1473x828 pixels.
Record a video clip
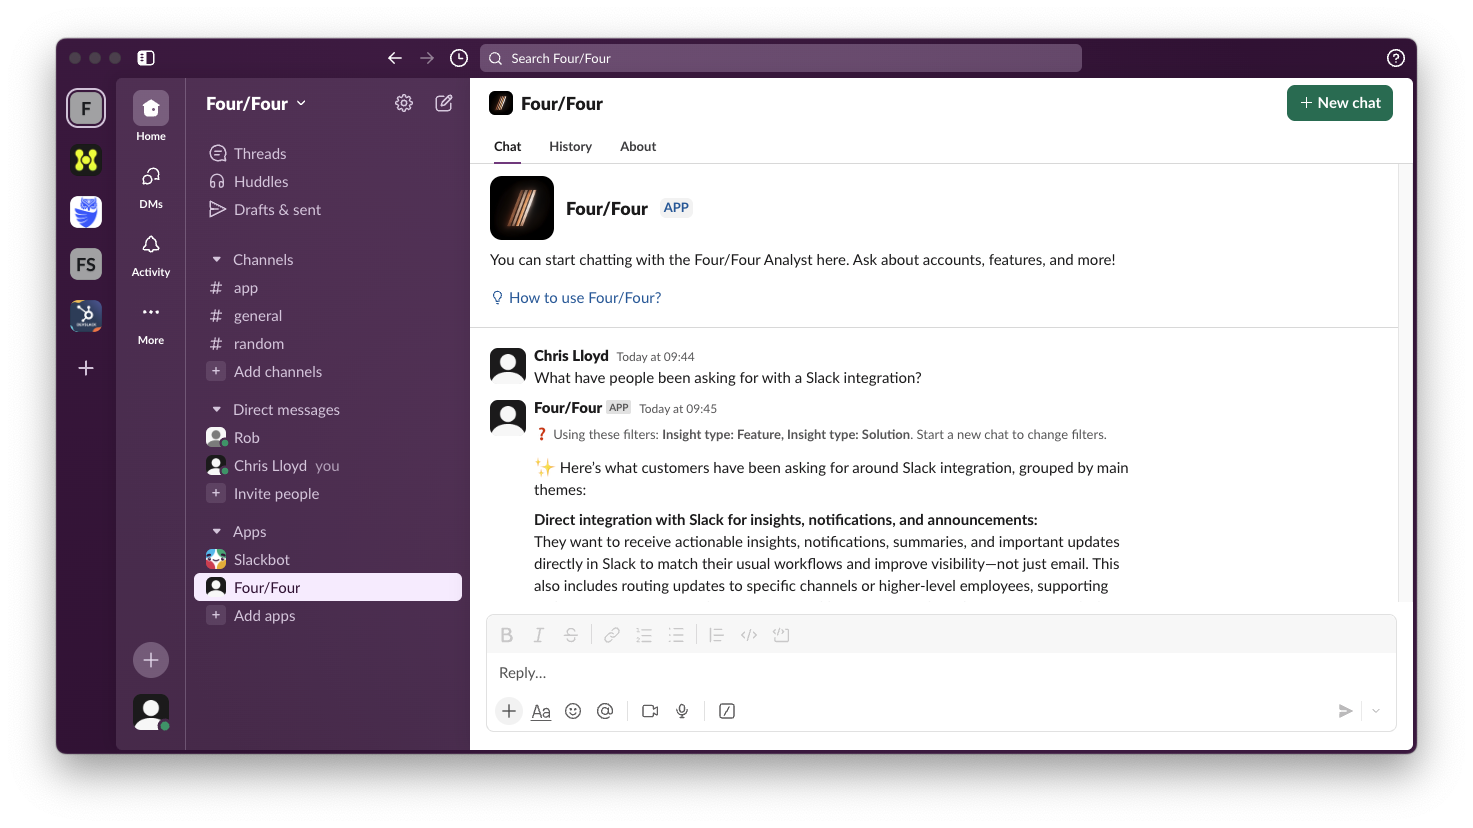[650, 711]
